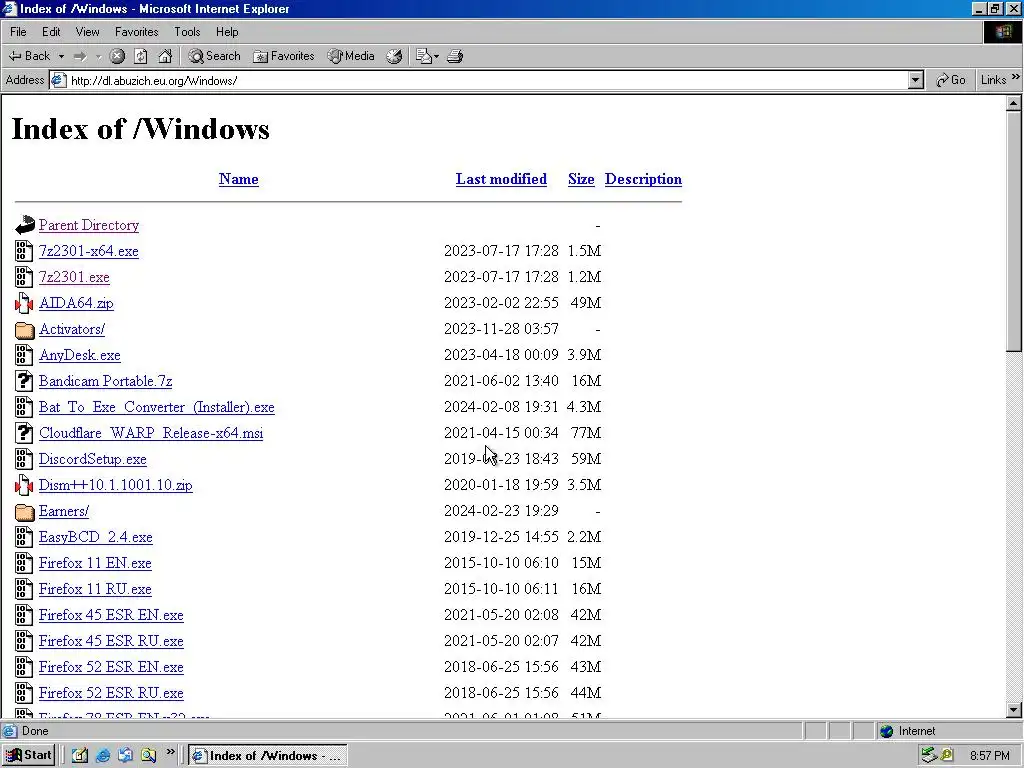Launch Outlook Express from Quick Launch

125,756
